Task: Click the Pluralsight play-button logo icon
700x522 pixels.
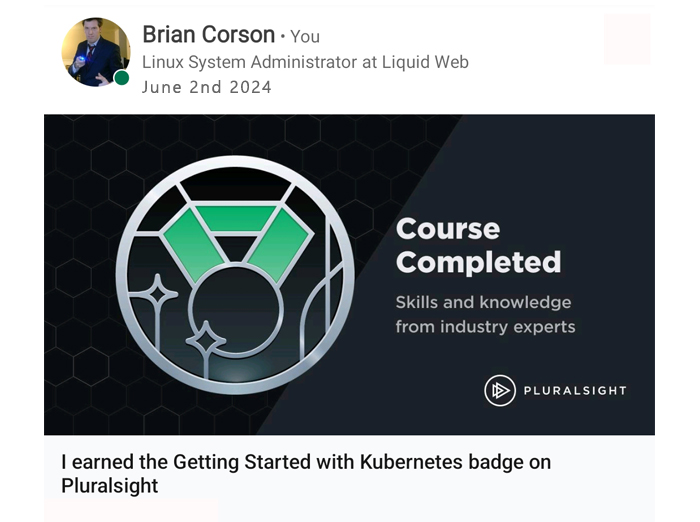Action: (x=500, y=390)
